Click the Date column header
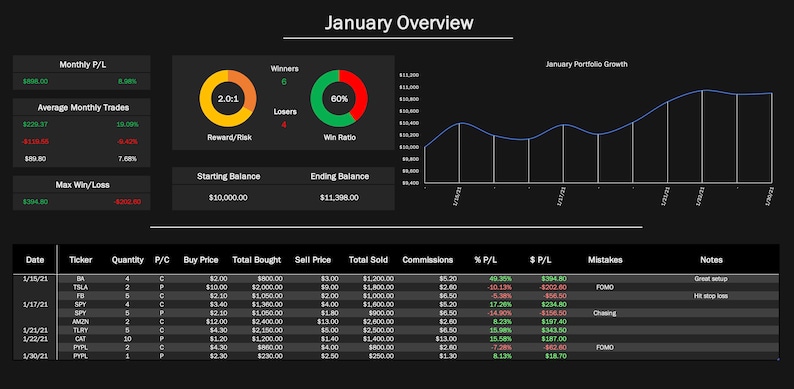The height and width of the screenshot is (389, 794). pyautogui.click(x=35, y=260)
